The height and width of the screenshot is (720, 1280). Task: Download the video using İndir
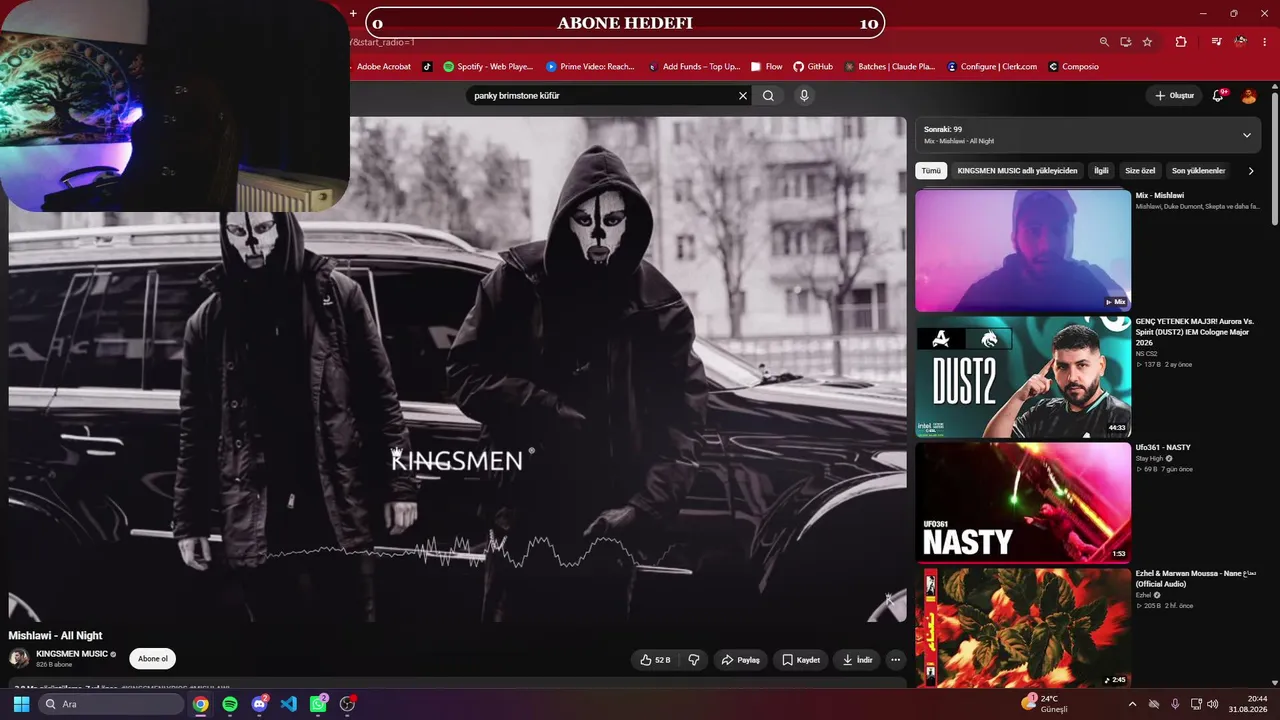[857, 660]
